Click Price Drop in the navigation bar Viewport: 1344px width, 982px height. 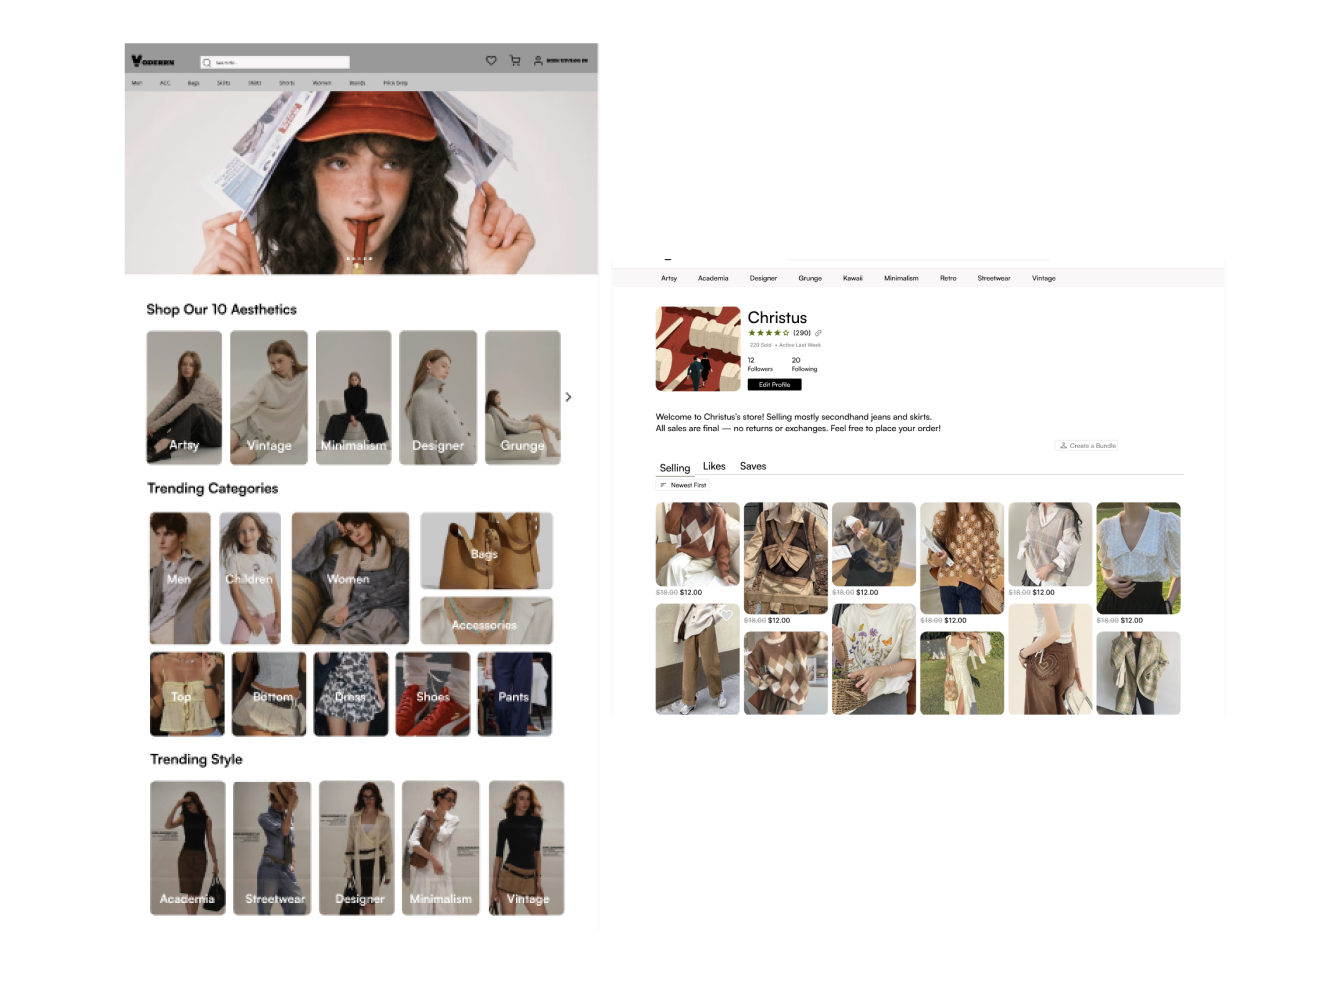click(395, 83)
